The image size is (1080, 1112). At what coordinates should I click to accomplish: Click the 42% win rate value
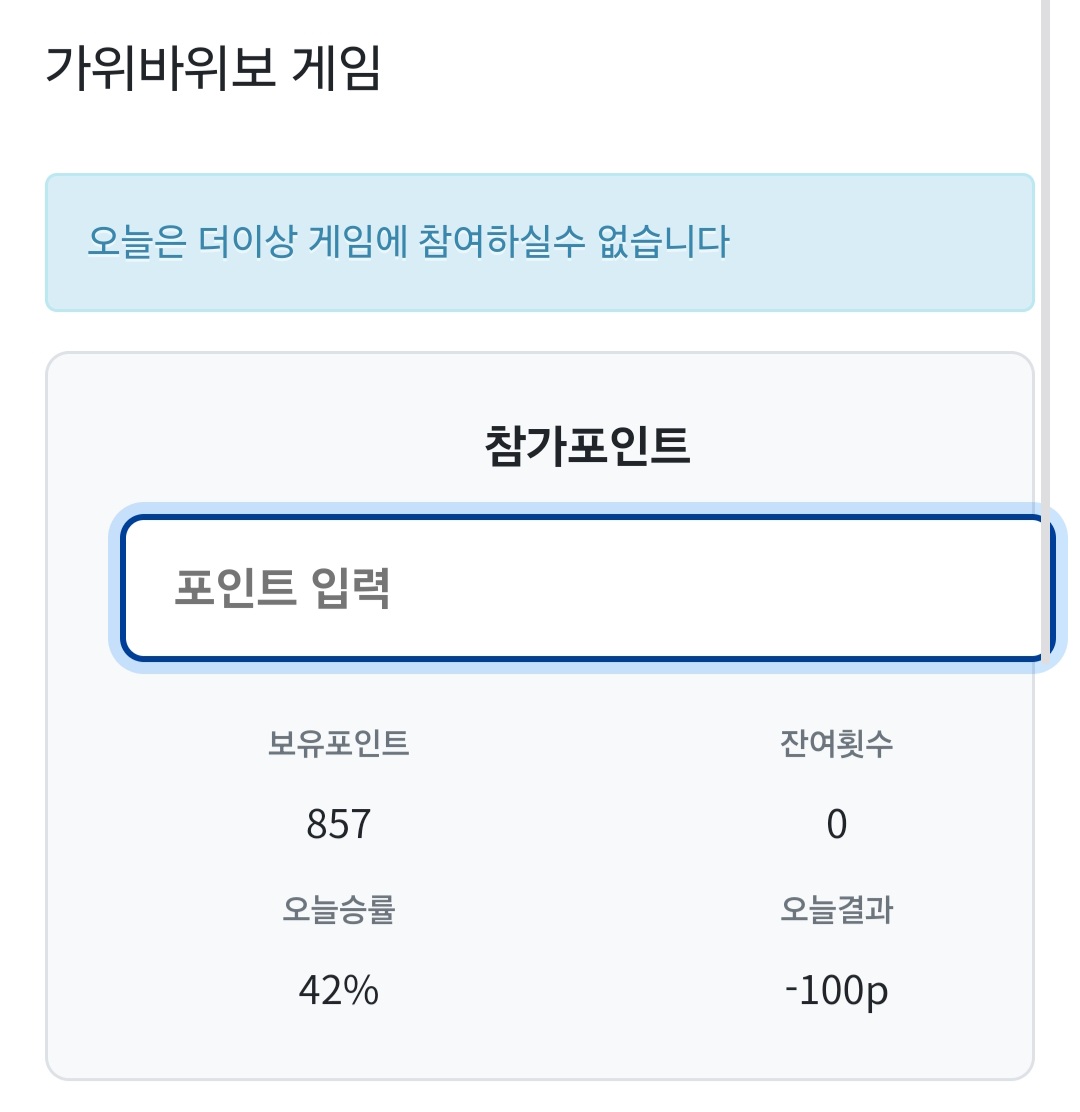pos(338,991)
